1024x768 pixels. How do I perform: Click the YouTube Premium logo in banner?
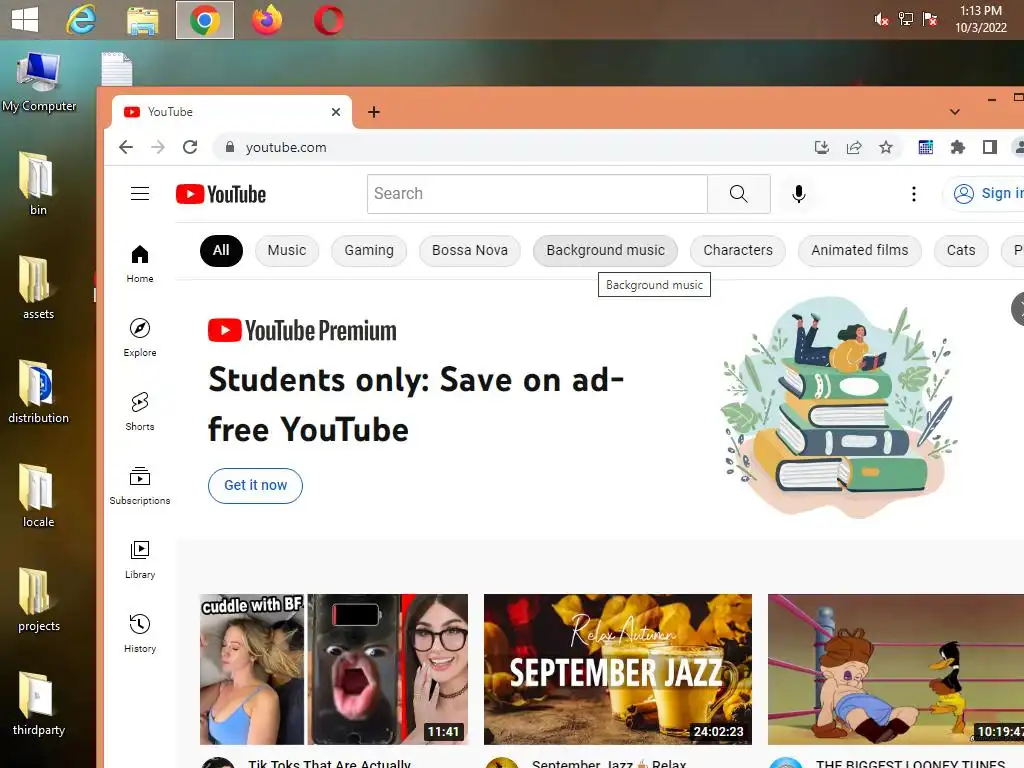pyautogui.click(x=302, y=330)
